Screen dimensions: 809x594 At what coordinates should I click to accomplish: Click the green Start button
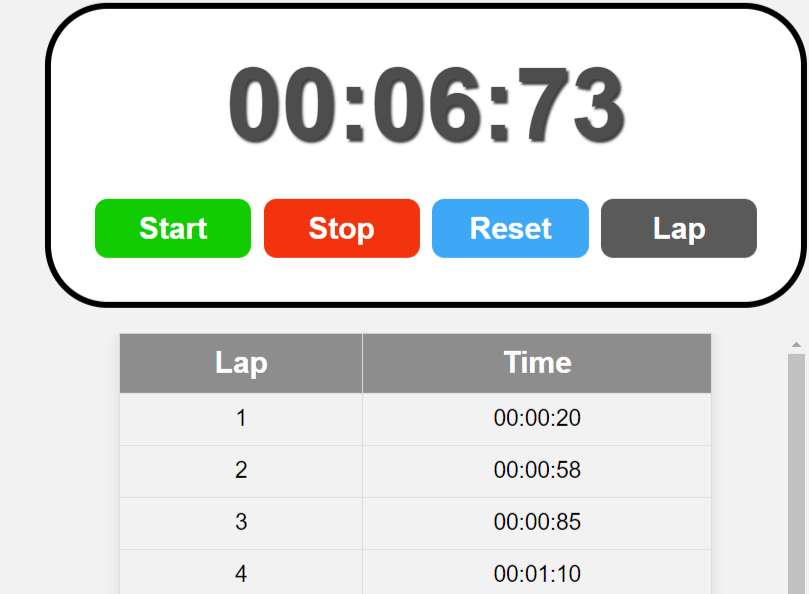pos(173,228)
